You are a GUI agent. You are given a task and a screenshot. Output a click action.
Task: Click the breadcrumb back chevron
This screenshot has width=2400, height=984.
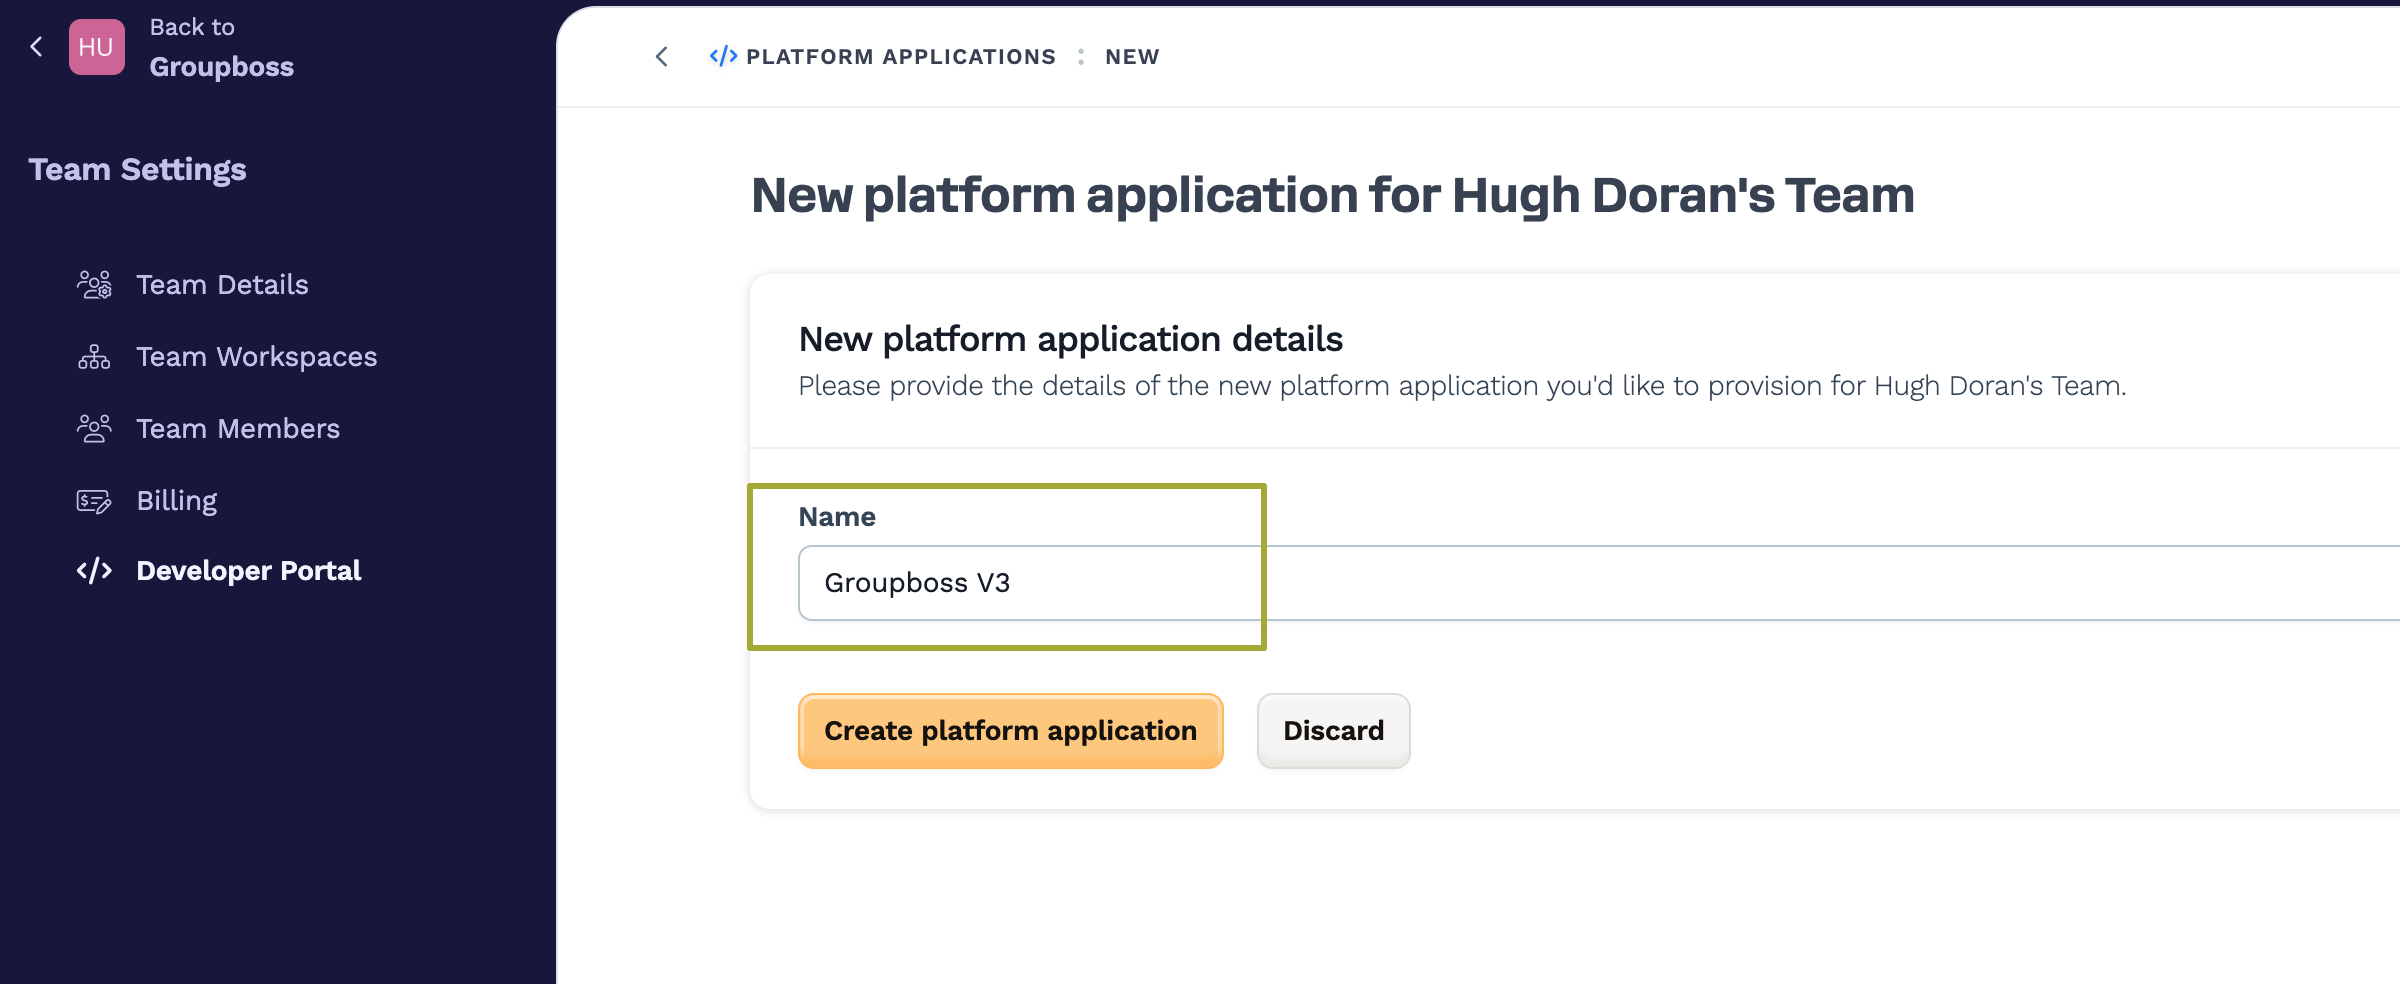661,57
